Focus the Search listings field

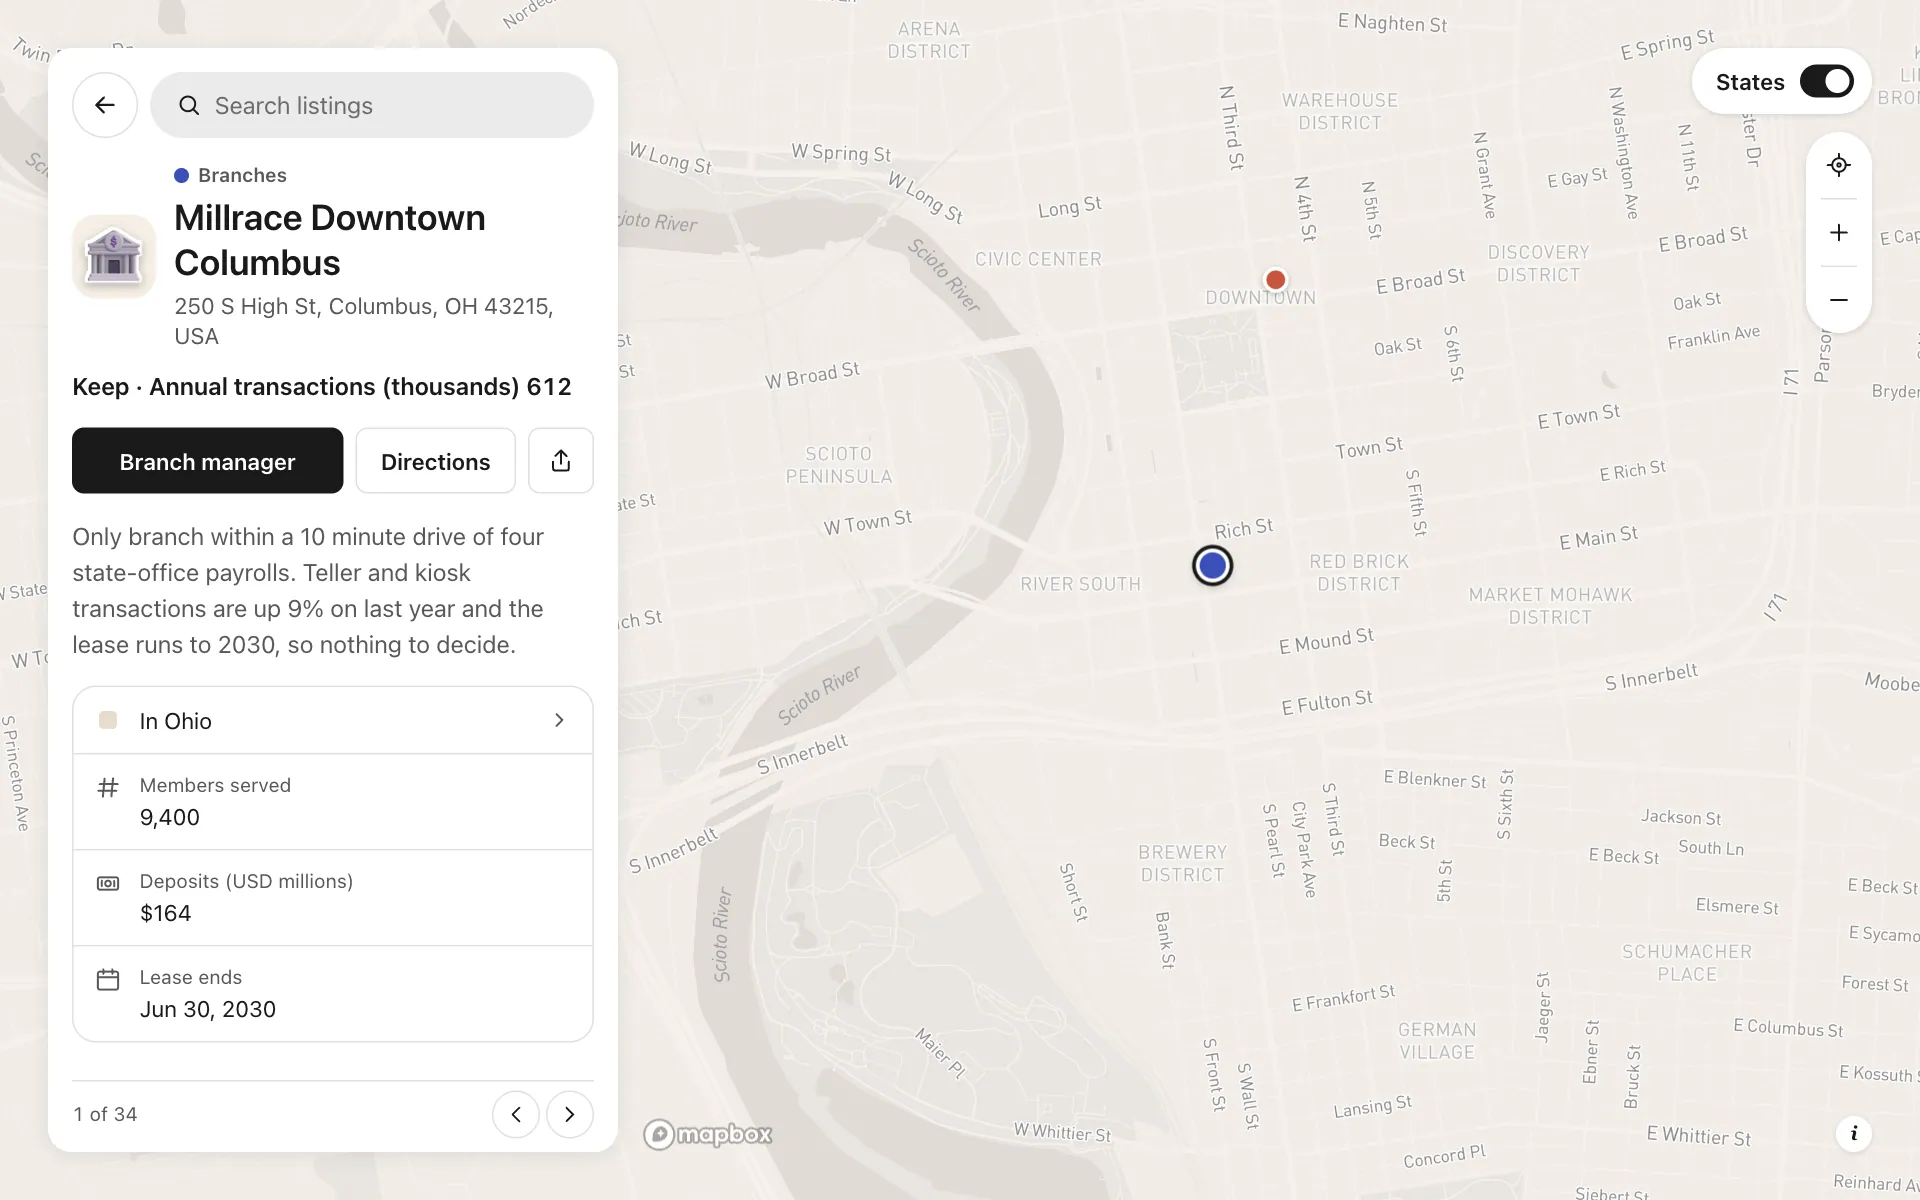coord(372,105)
